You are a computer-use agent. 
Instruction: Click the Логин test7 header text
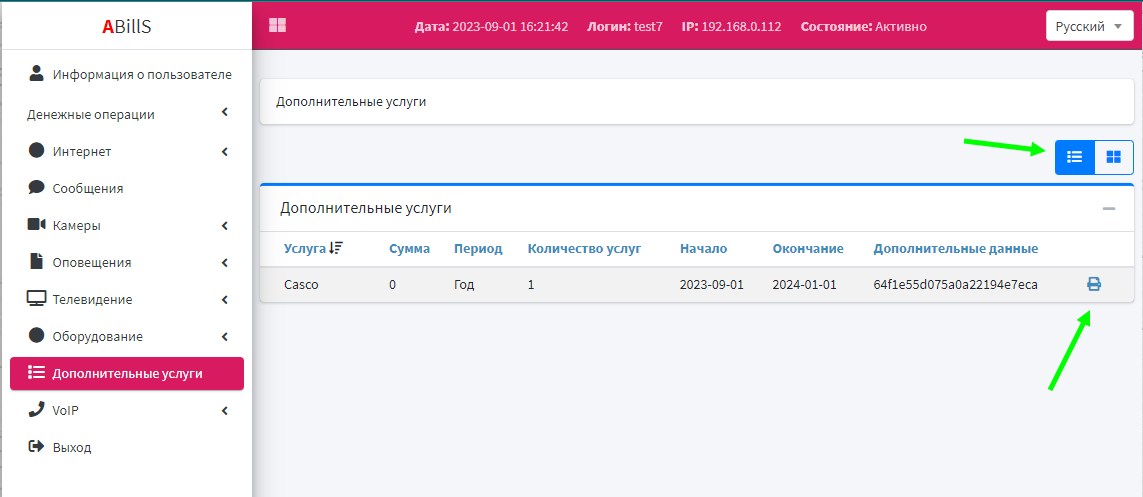click(625, 27)
